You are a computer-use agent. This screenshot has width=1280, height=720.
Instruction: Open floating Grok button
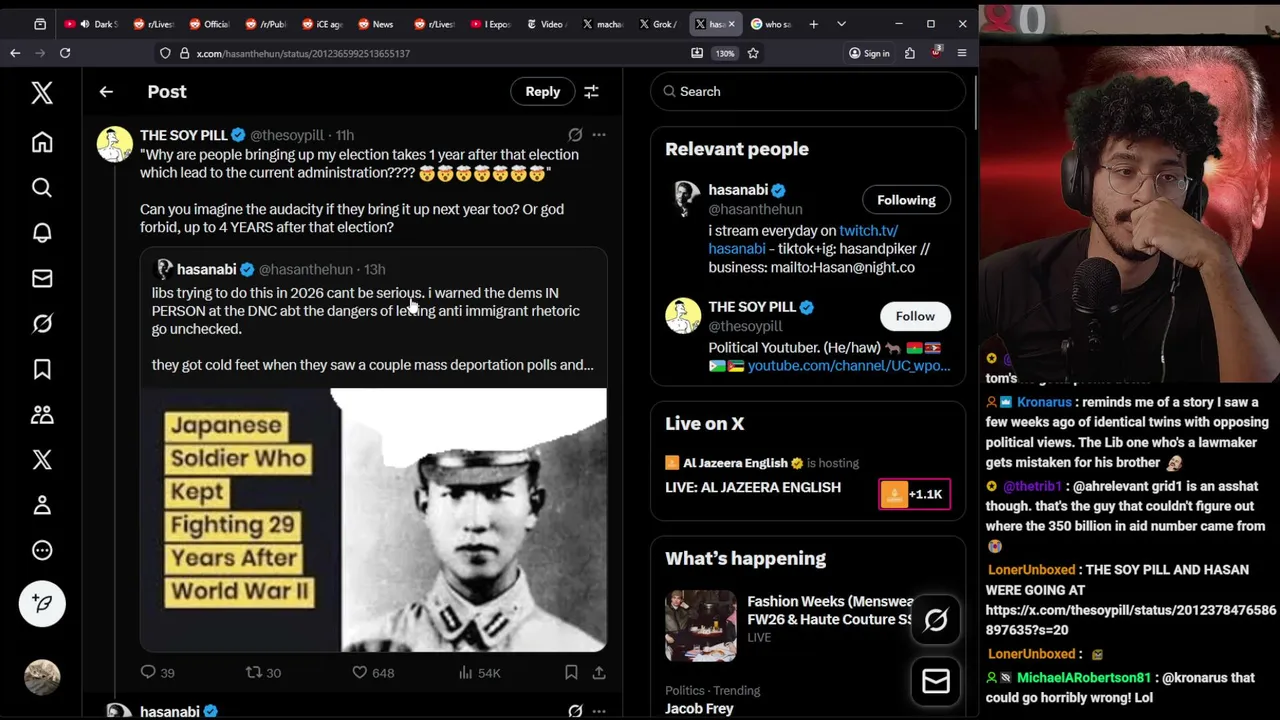pos(936,620)
